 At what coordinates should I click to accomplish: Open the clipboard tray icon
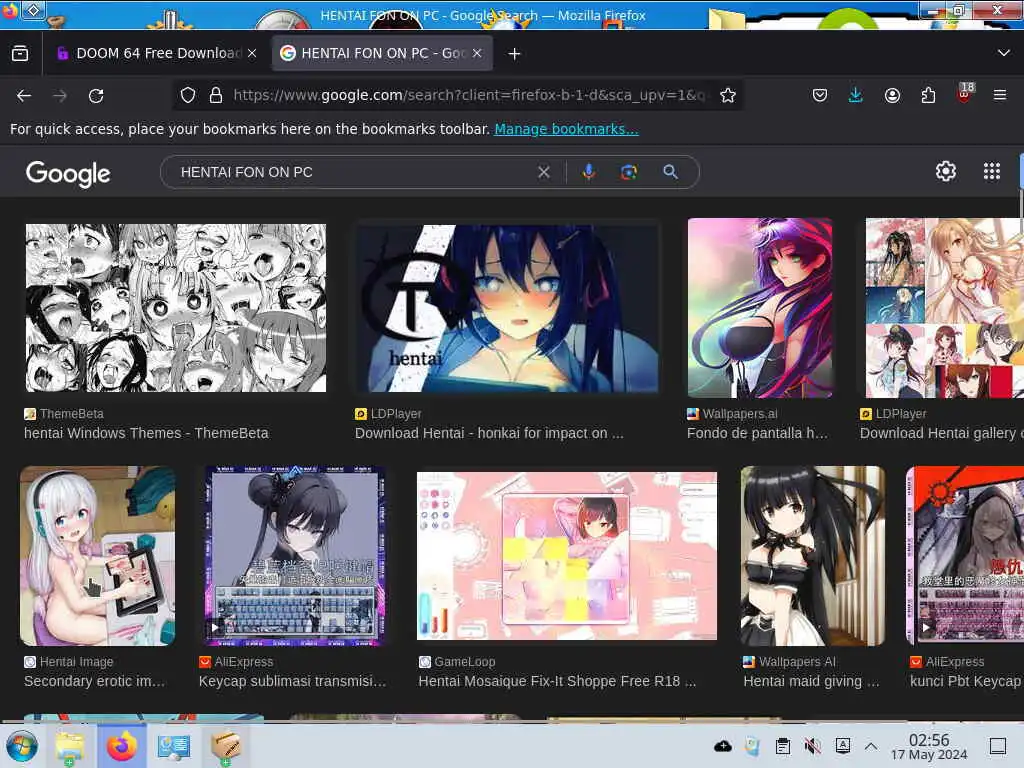[783, 746]
